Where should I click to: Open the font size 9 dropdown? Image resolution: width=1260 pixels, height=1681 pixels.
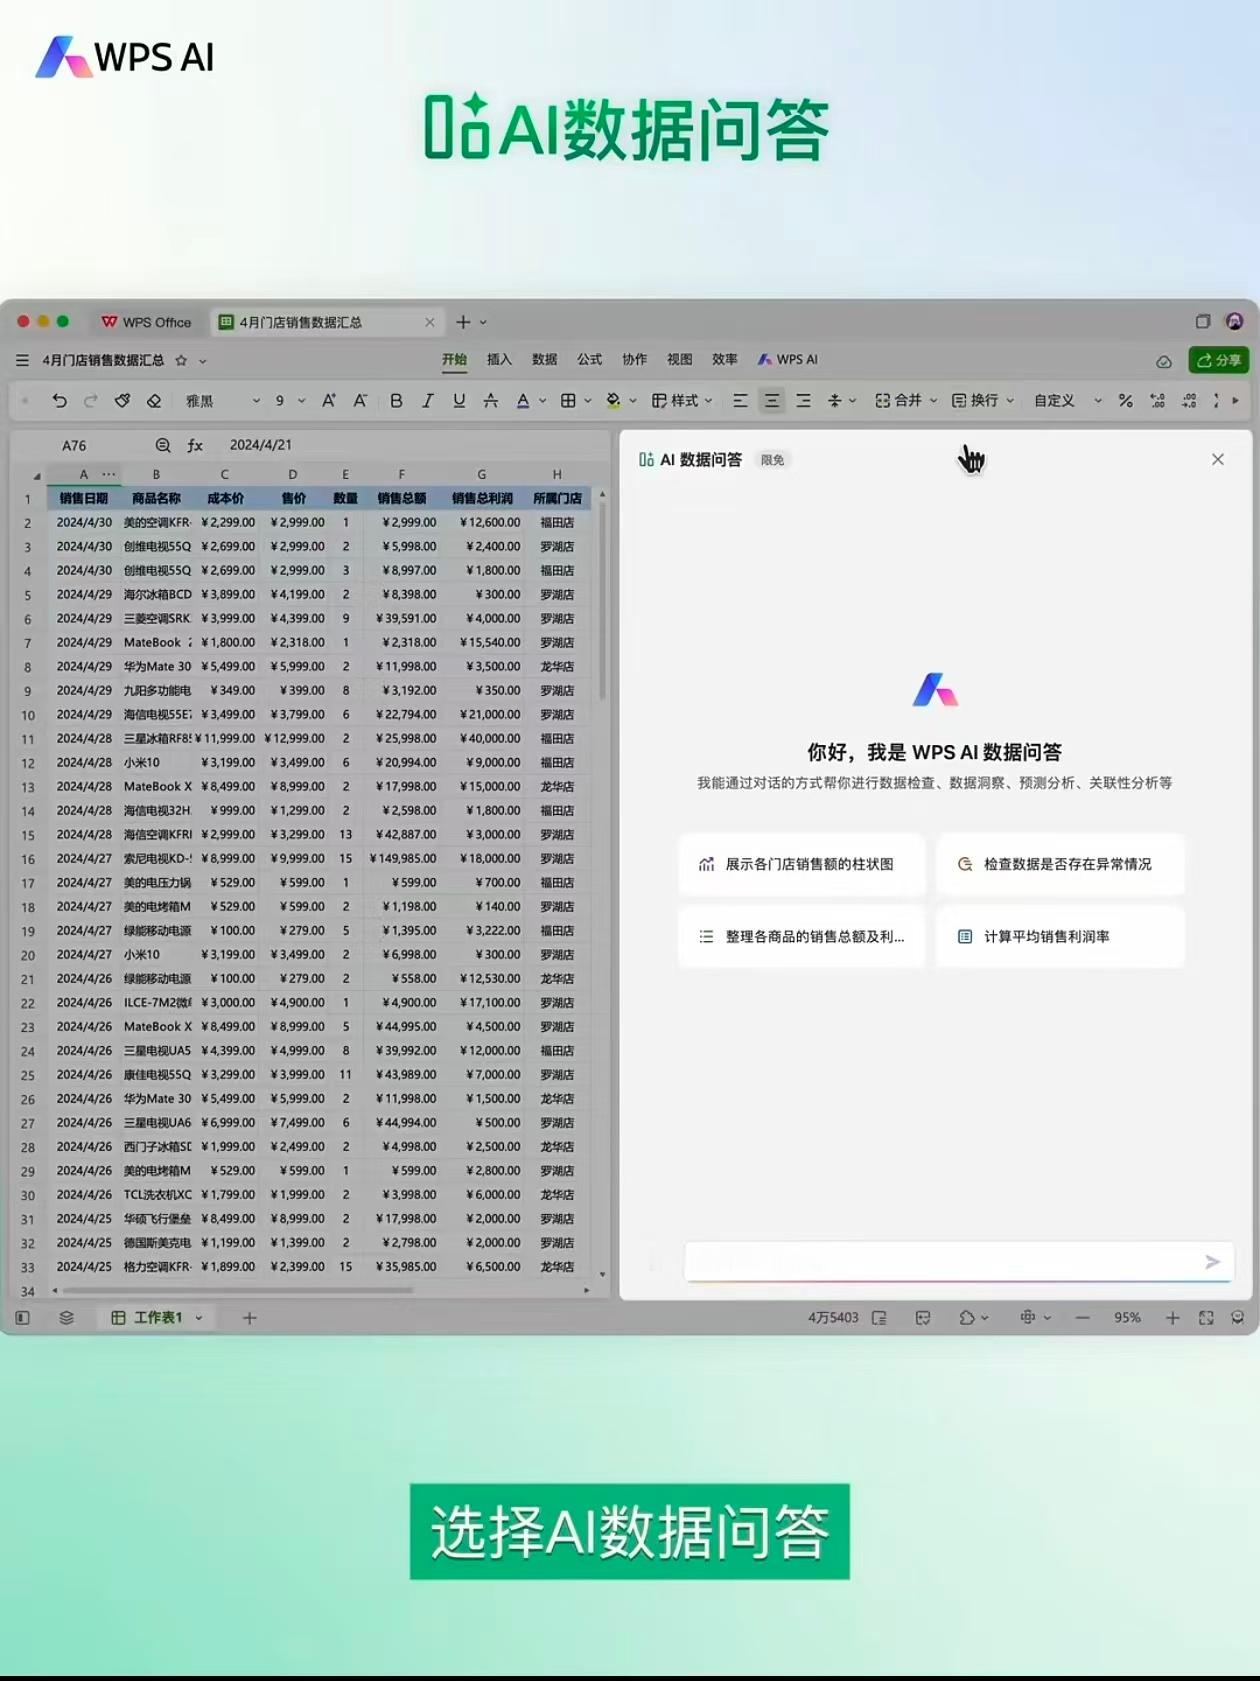click(x=290, y=401)
